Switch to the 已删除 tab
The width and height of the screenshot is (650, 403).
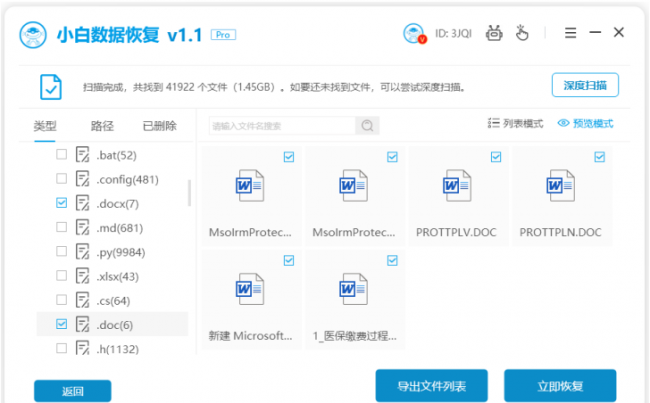pos(160,126)
